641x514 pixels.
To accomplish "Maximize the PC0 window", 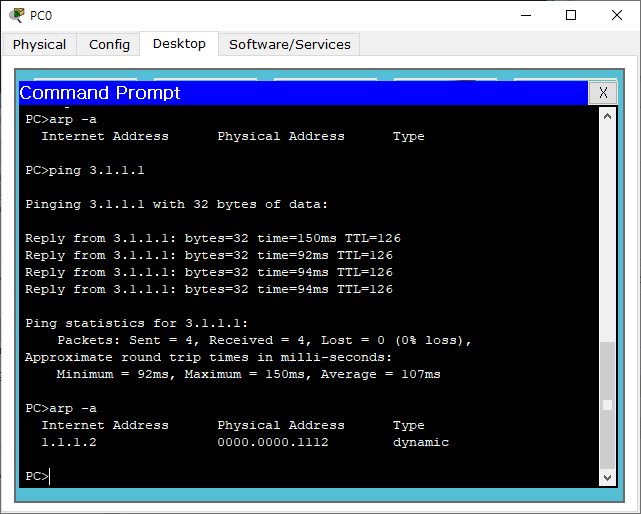I will coord(571,16).
